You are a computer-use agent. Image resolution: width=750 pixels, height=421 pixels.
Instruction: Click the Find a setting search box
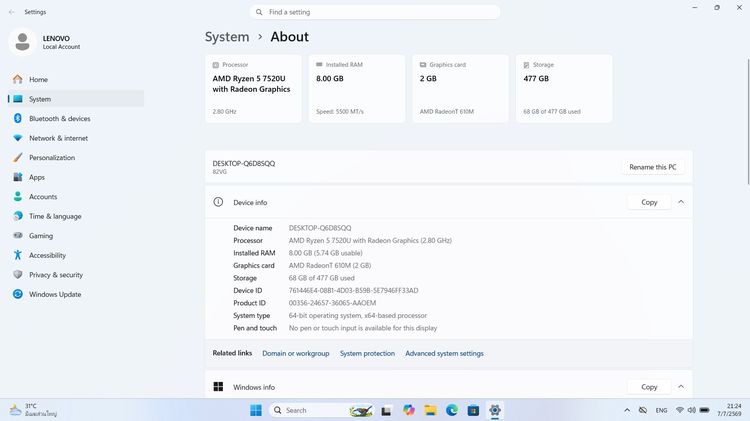(x=375, y=12)
